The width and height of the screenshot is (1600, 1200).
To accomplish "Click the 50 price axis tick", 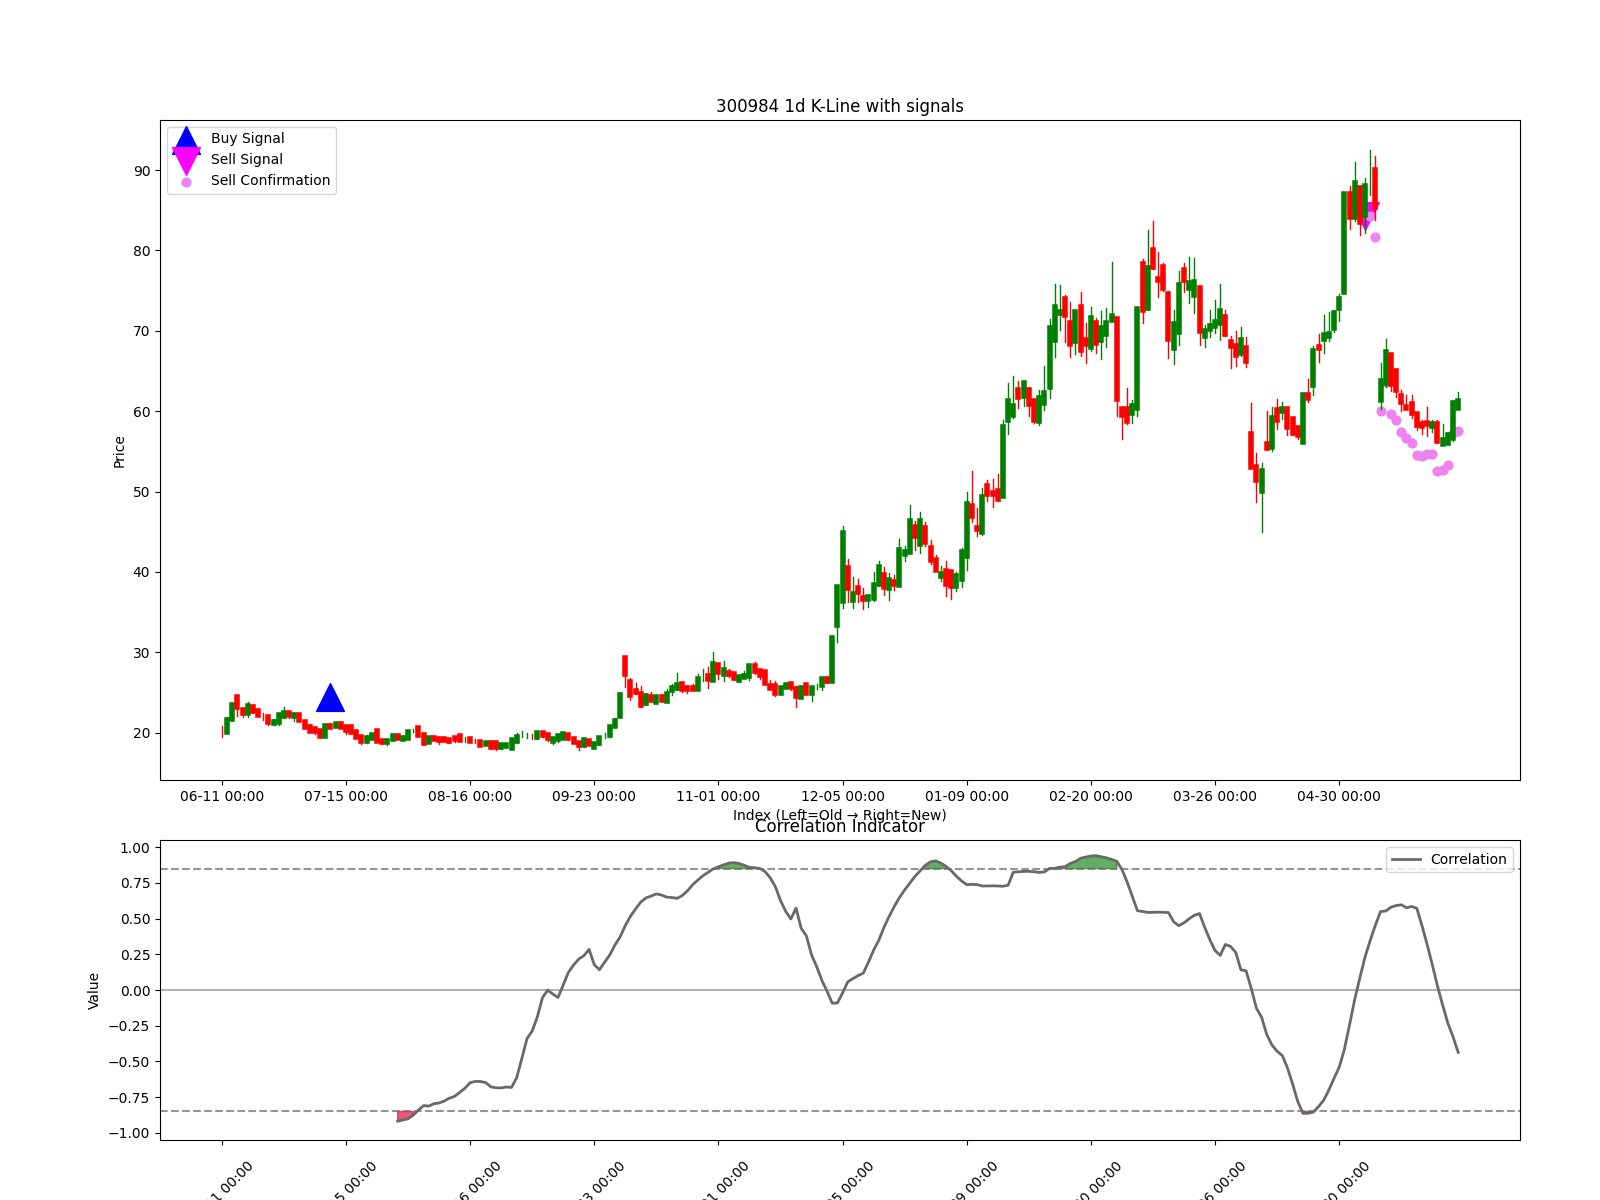I will point(141,492).
